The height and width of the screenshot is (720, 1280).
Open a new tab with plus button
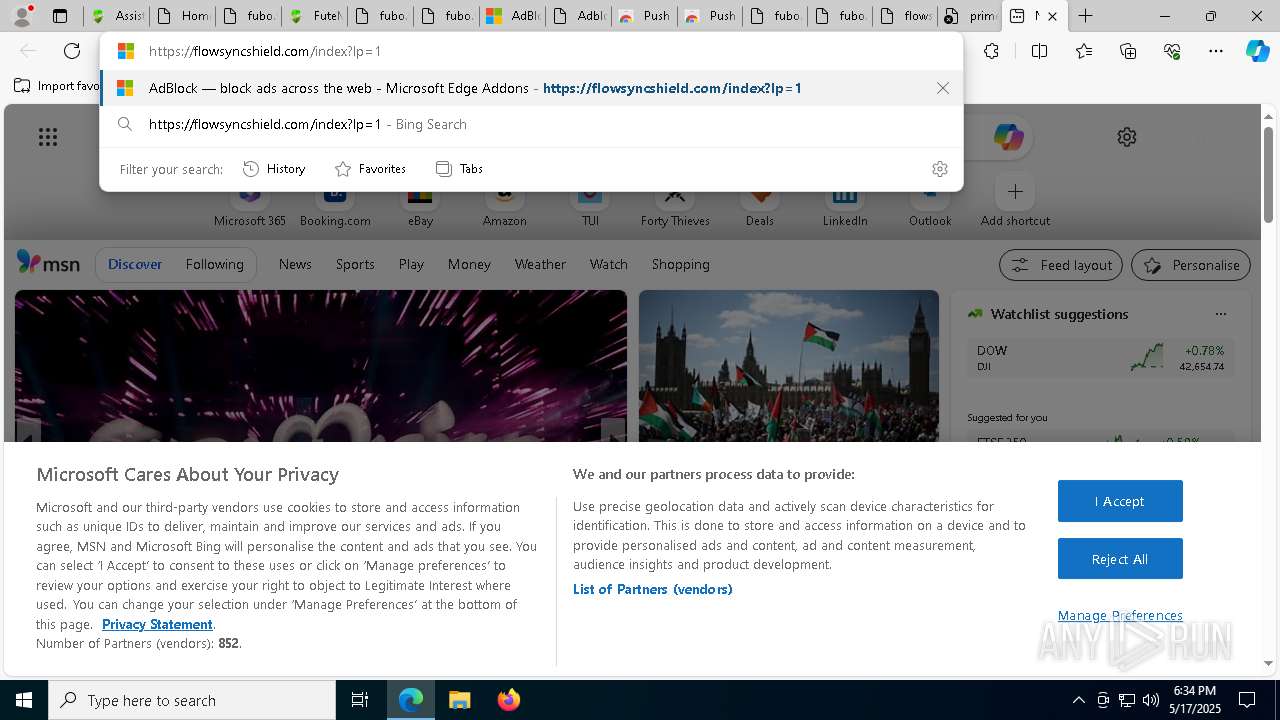pos(1085,16)
